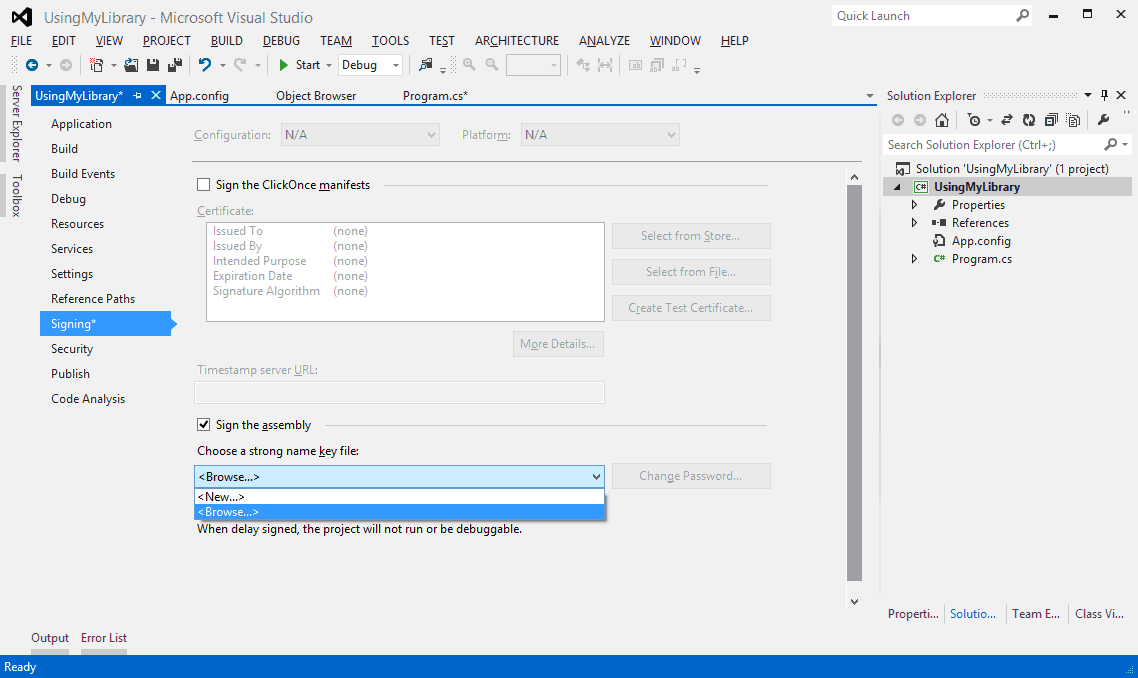Screen dimensions: 1138x678
Task: Click the Collapse All icon in Solution Explorer
Action: point(1051,119)
